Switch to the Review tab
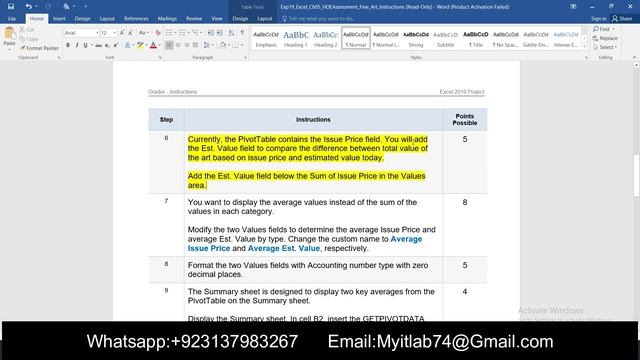Screen dimensions: 640x360 (194, 18)
